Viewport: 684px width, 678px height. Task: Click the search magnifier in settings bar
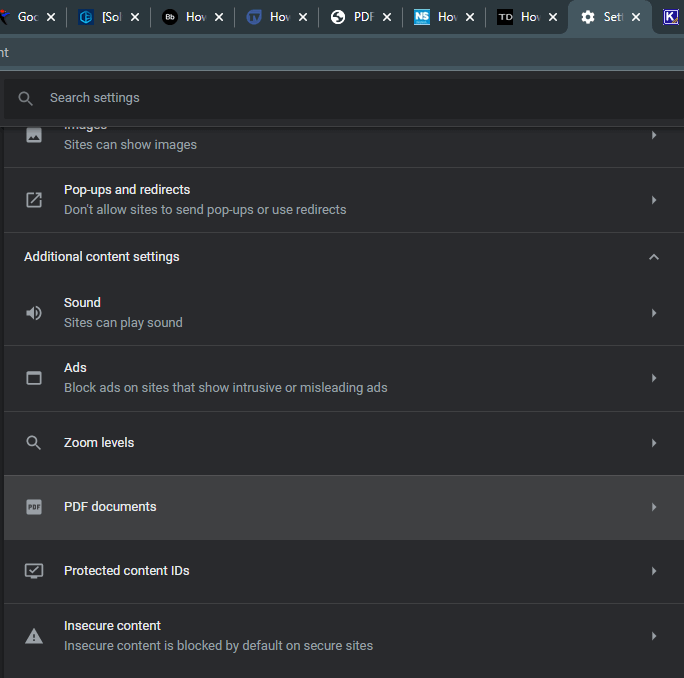pos(25,98)
